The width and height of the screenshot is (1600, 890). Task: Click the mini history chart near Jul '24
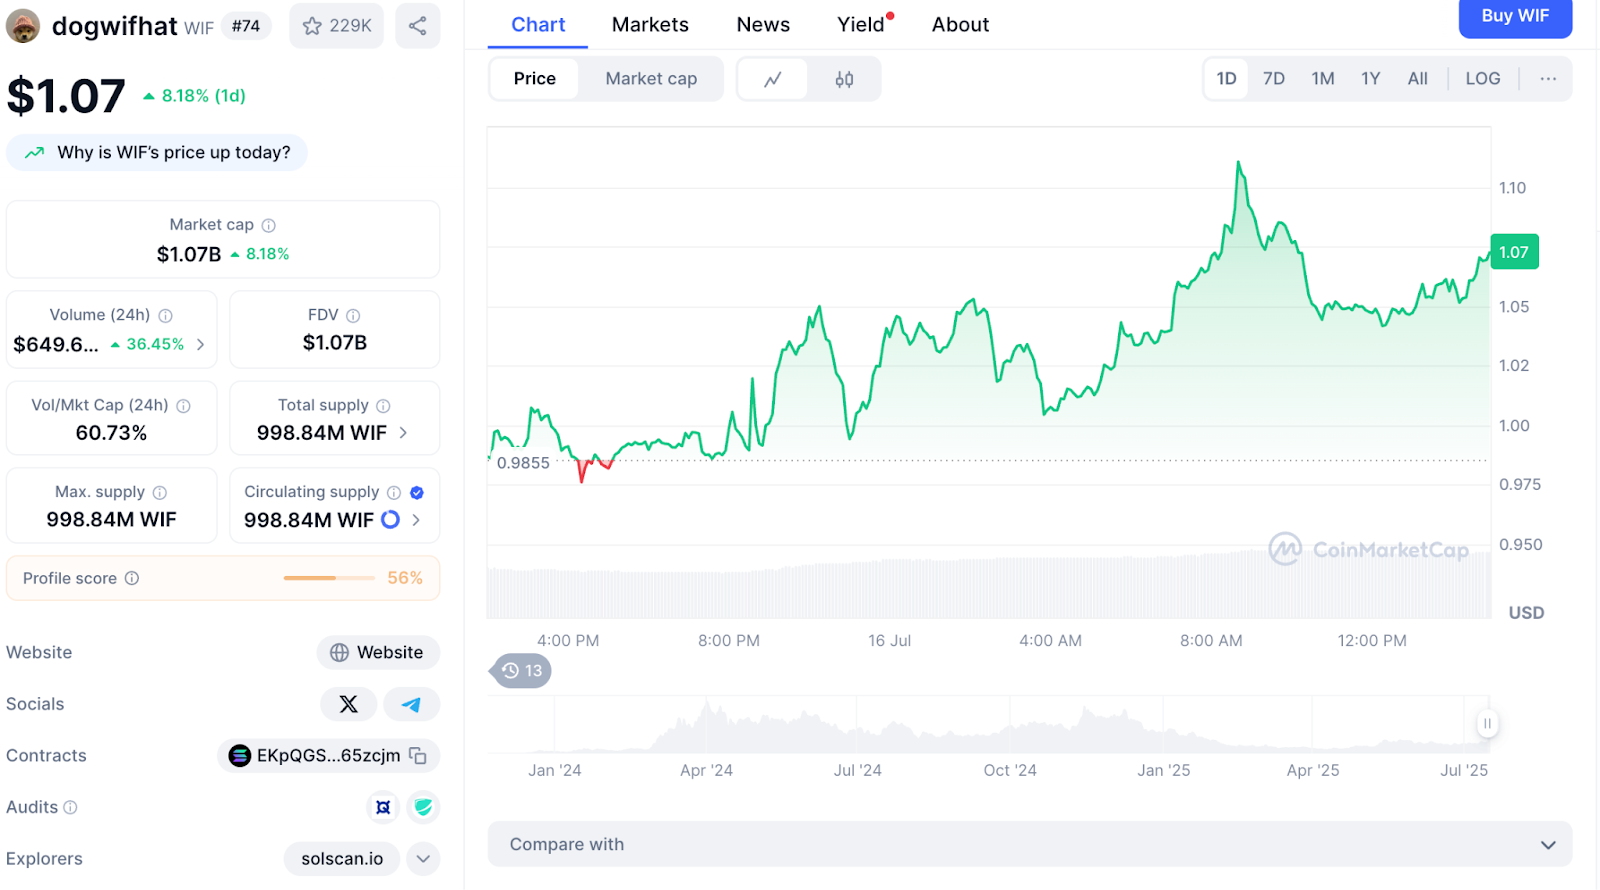pos(857,726)
